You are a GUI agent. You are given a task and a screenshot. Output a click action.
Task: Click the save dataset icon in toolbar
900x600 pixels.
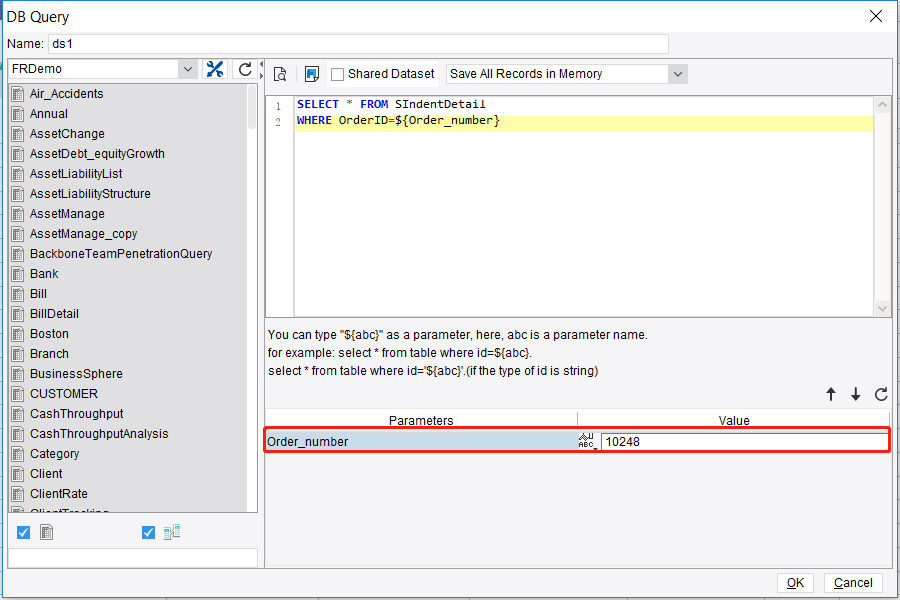(x=311, y=74)
